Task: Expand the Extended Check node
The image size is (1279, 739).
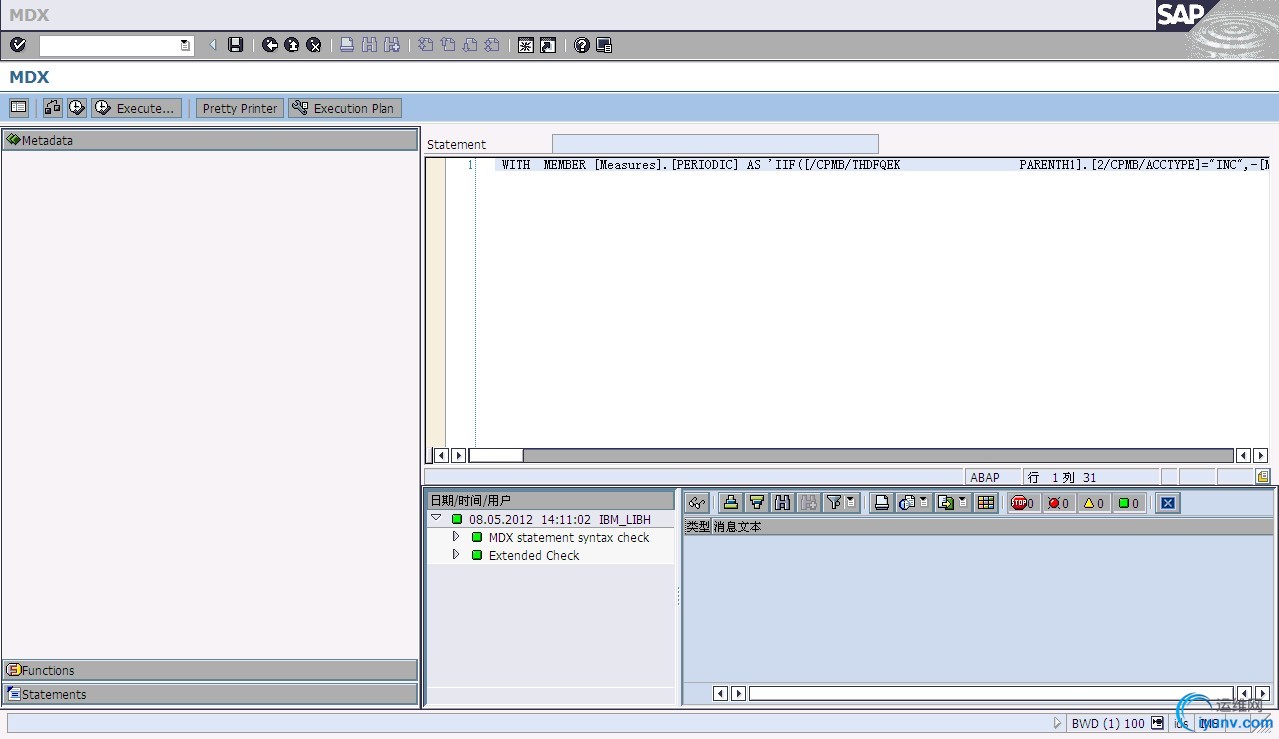Action: tap(456, 555)
